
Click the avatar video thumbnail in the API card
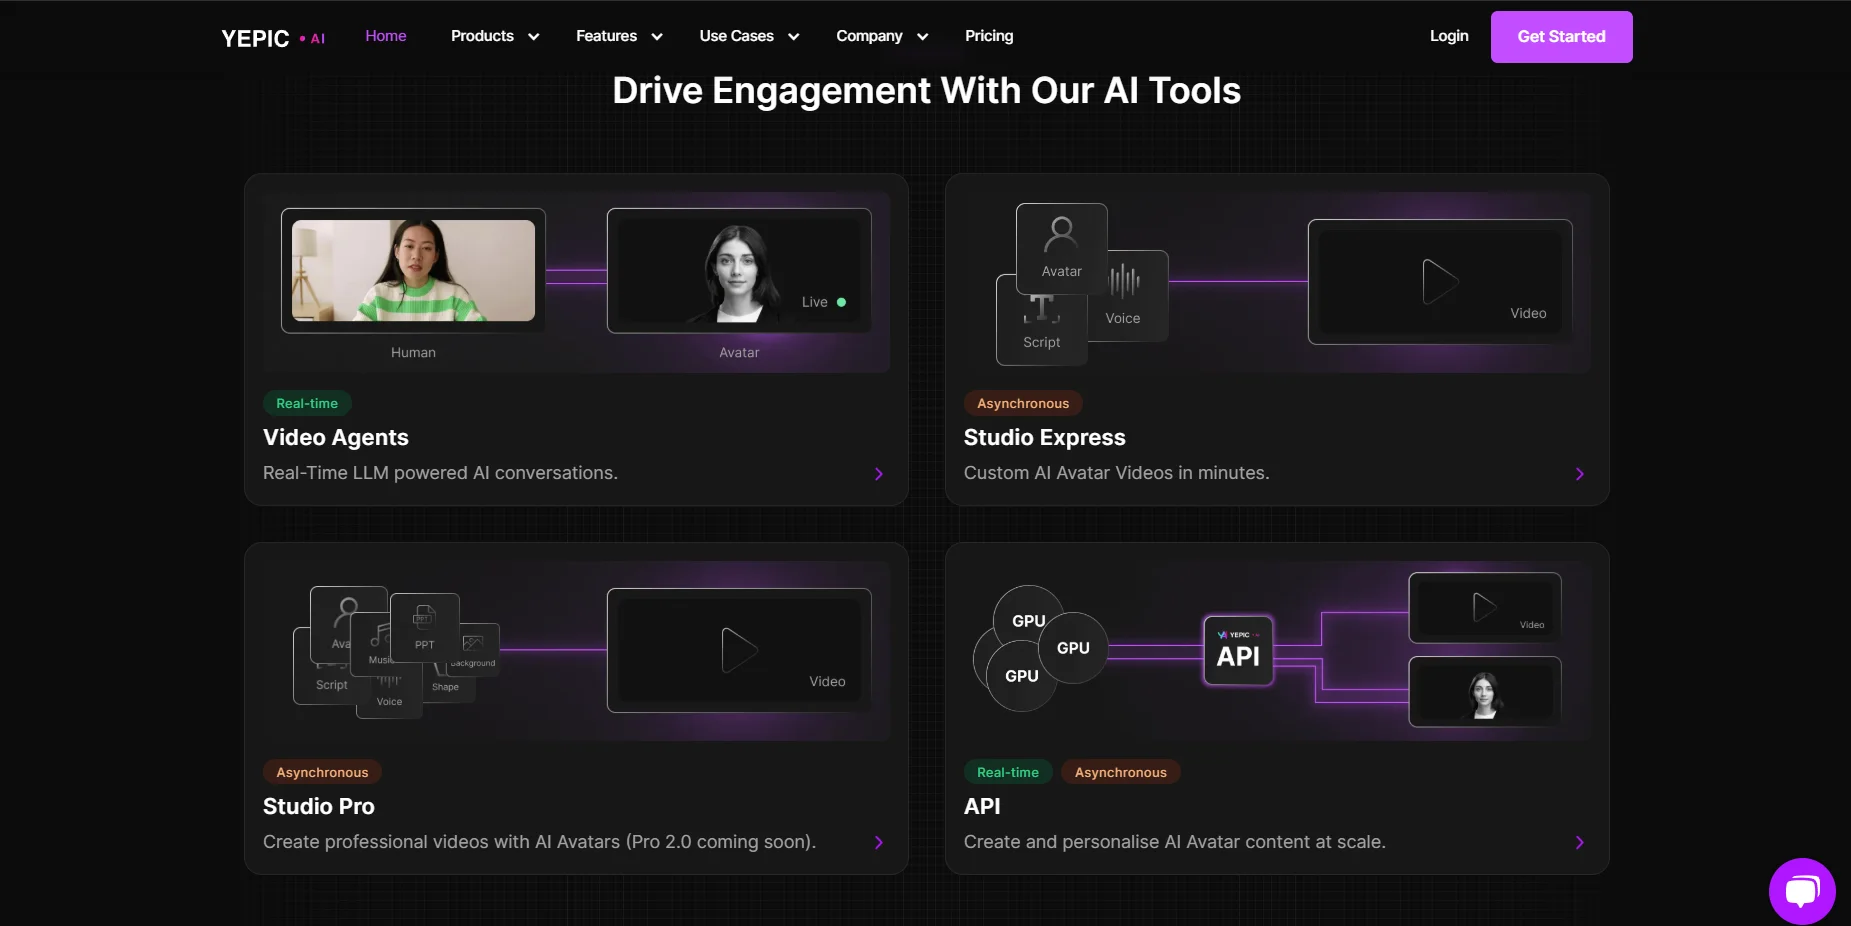coord(1484,691)
